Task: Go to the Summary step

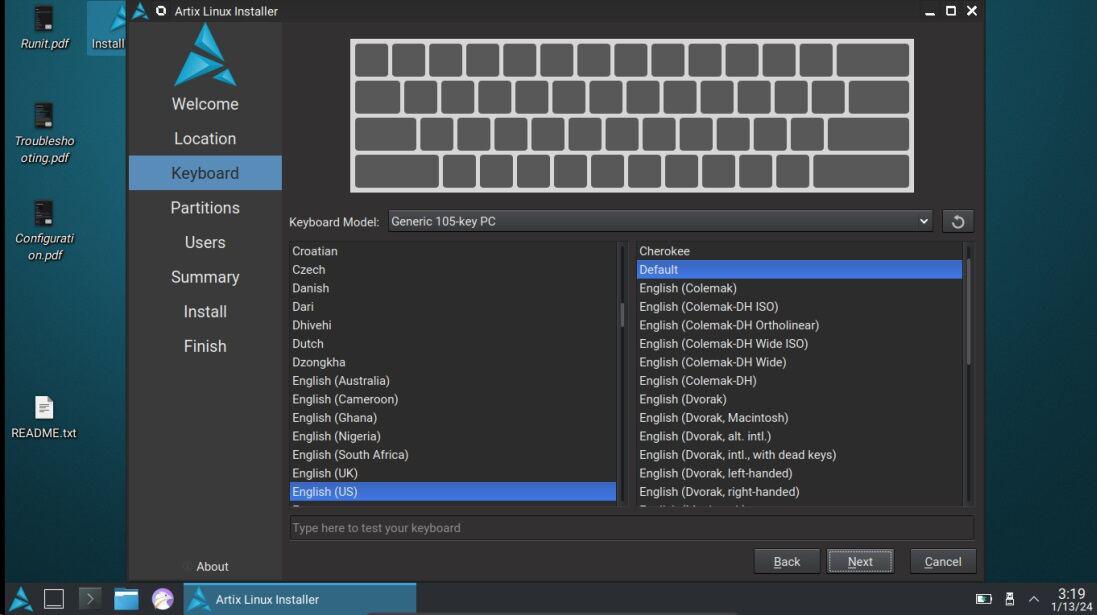Action: pyautogui.click(x=205, y=277)
